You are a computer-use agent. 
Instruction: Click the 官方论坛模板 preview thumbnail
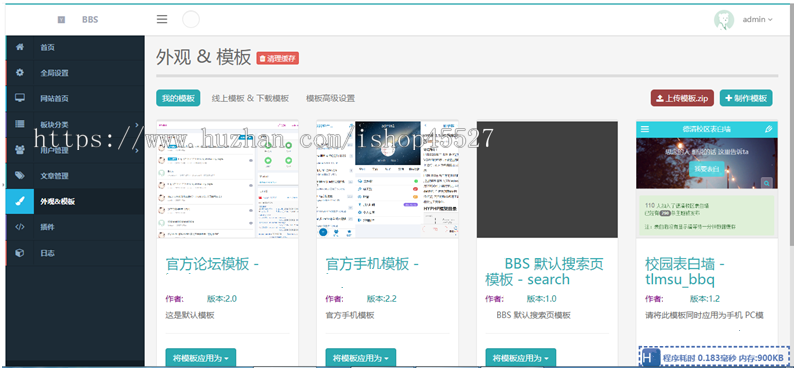point(227,179)
